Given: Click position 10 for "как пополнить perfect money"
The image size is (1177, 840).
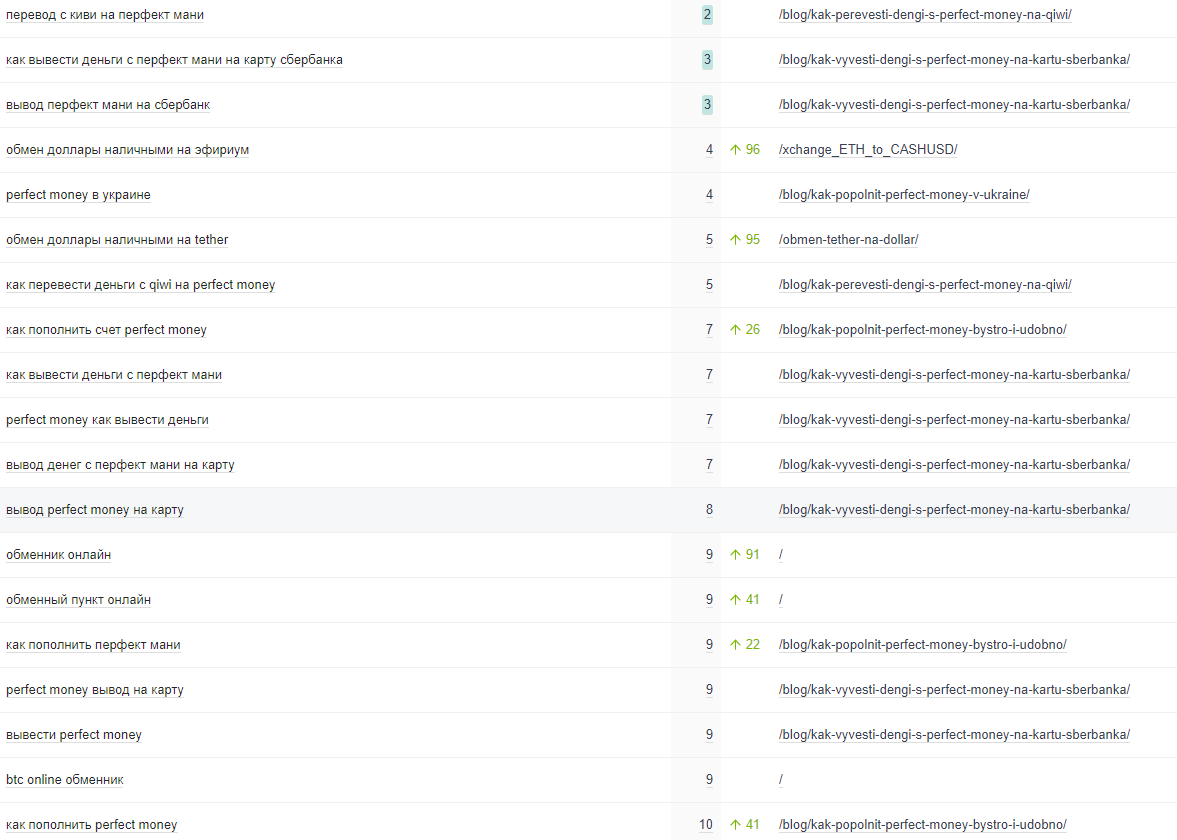Looking at the screenshot, I should click(706, 826).
